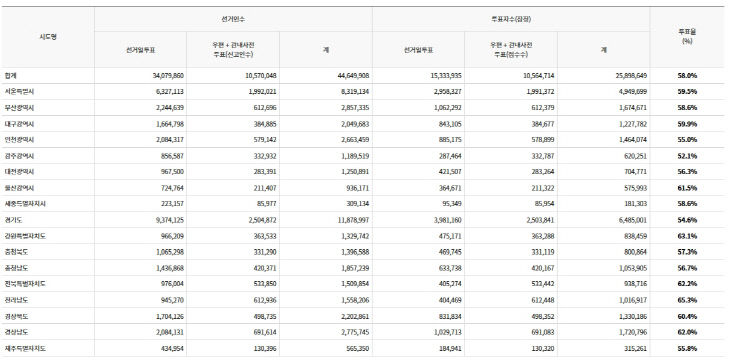Select the 부산광역시 row label
Screen dimensions: 730x360
click(x=20, y=108)
